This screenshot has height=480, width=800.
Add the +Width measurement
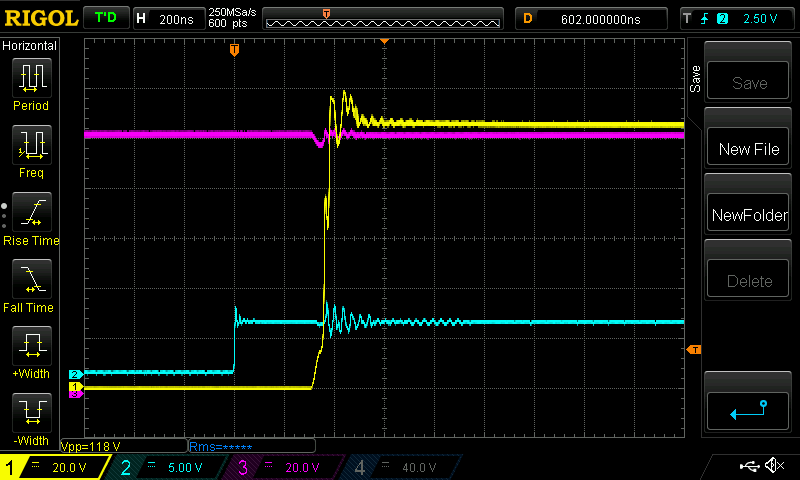click(x=30, y=352)
